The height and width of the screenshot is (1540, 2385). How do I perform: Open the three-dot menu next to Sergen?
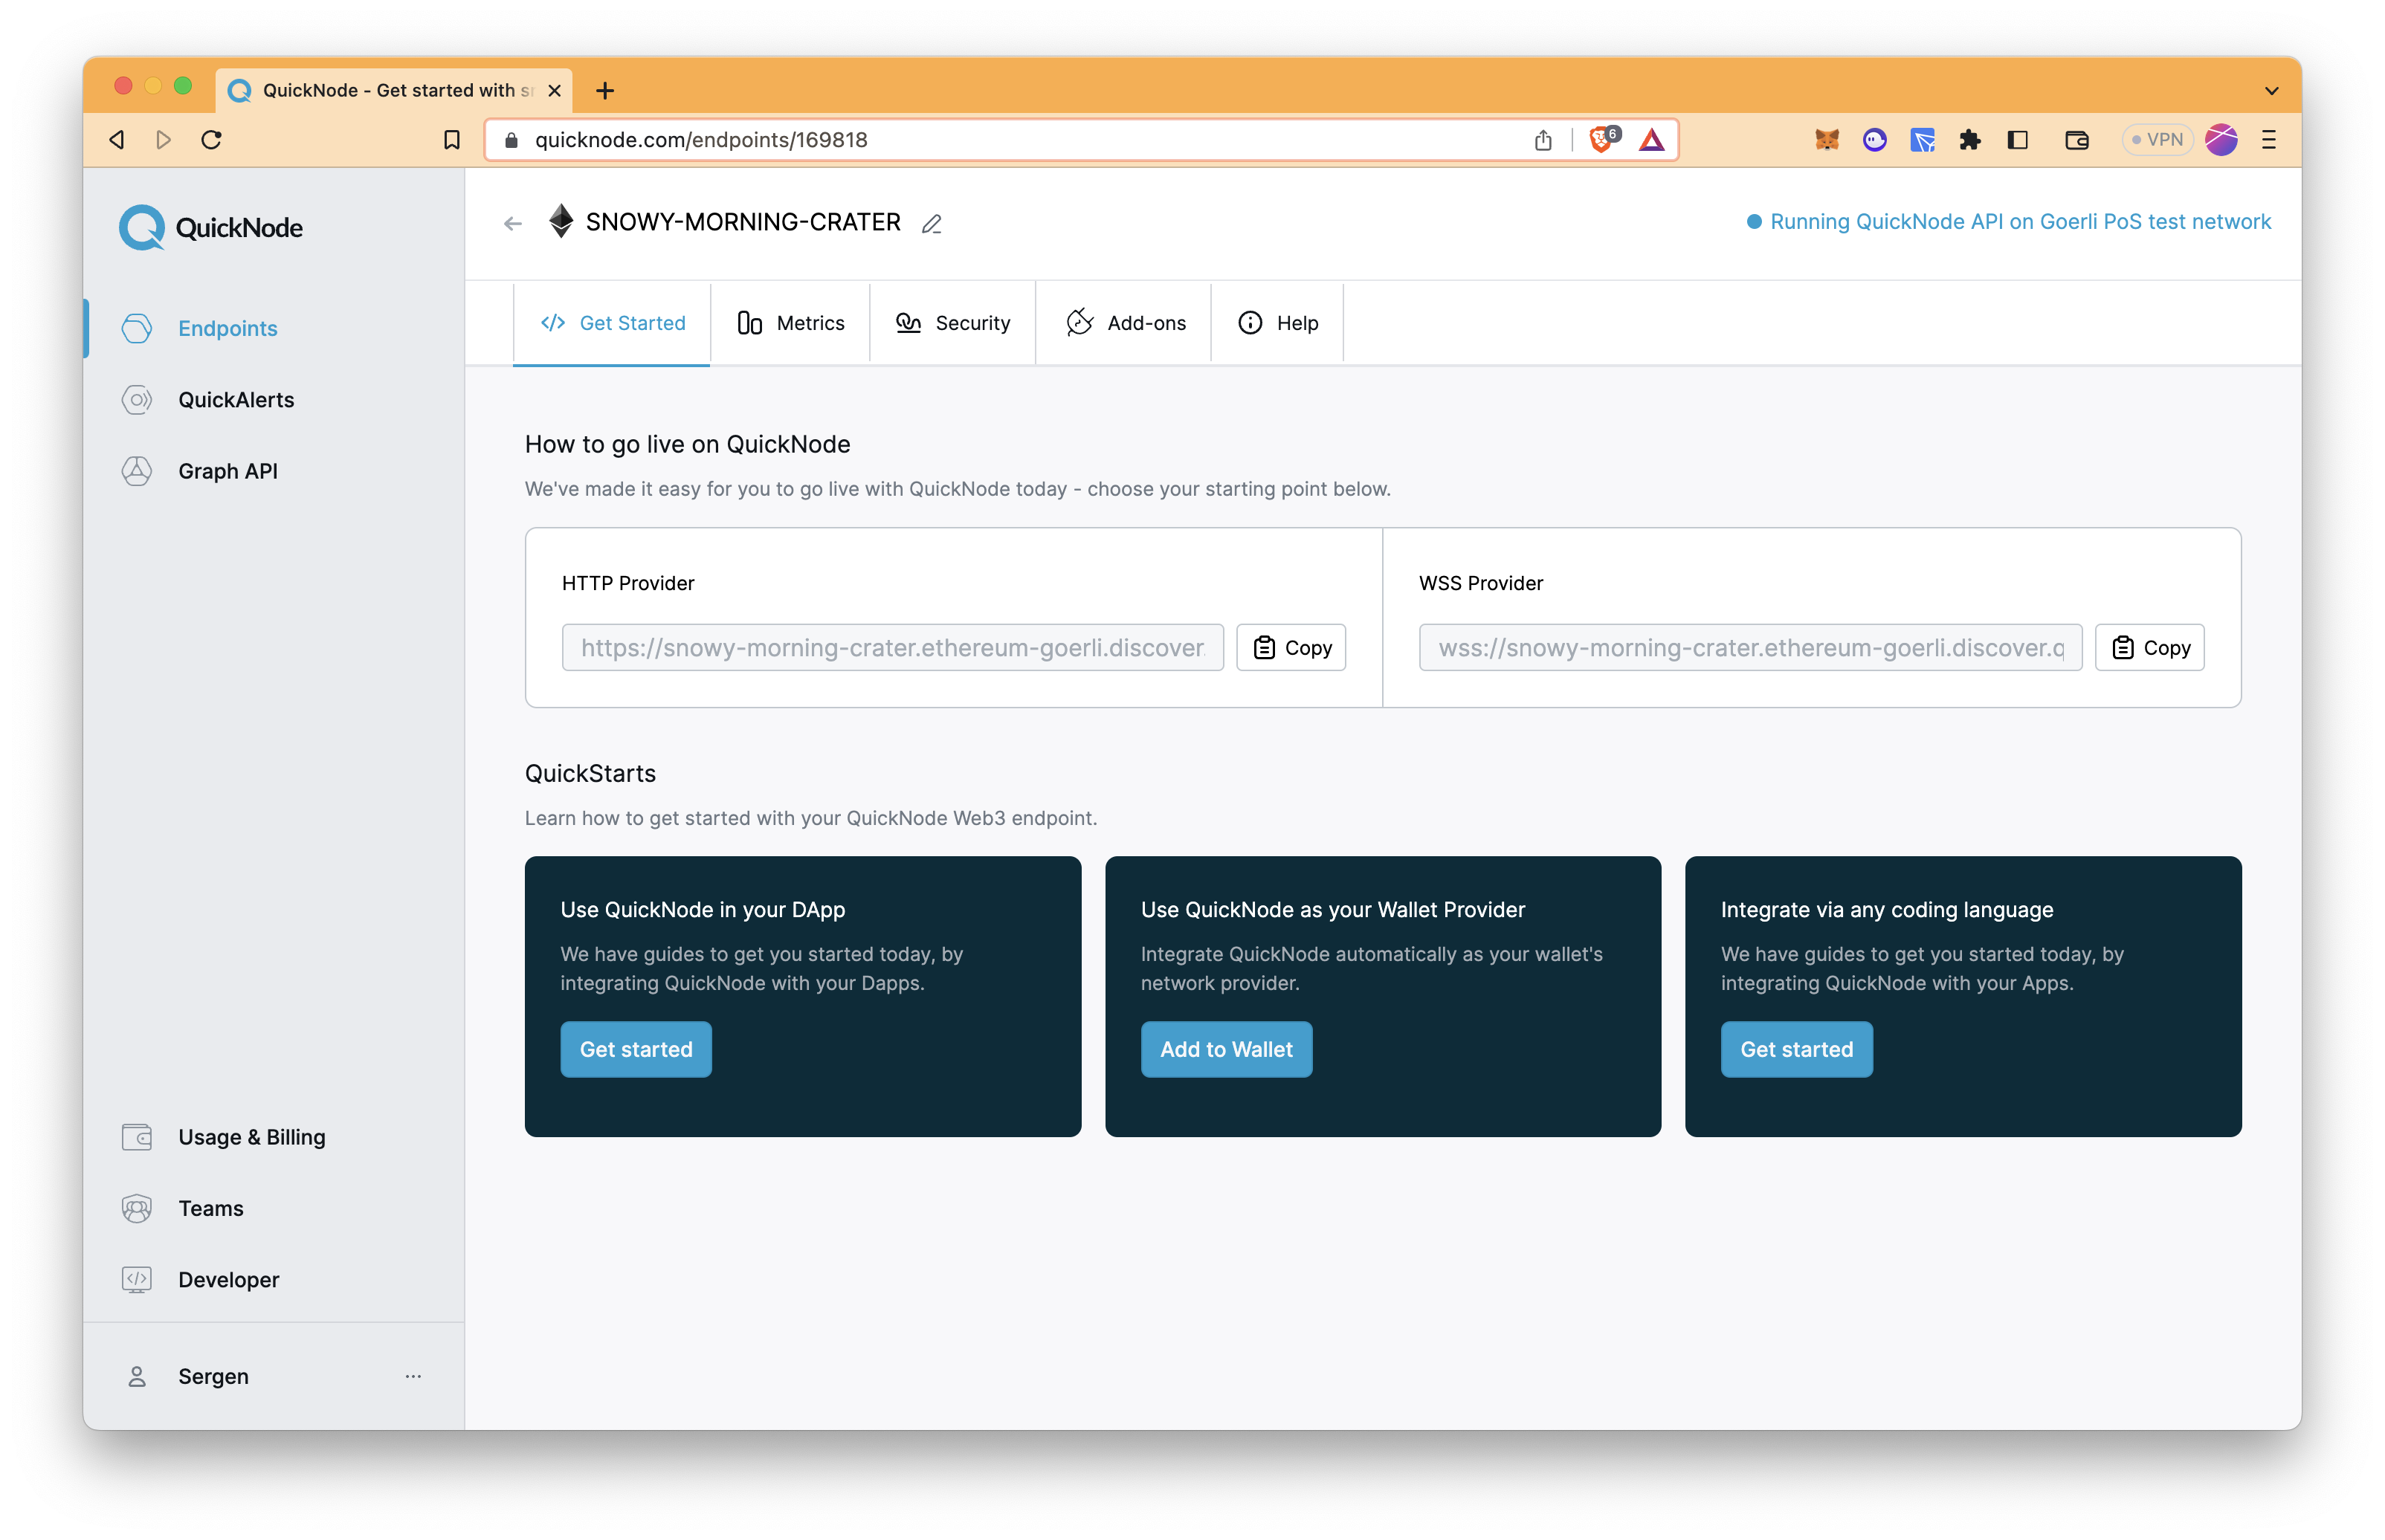413,1376
